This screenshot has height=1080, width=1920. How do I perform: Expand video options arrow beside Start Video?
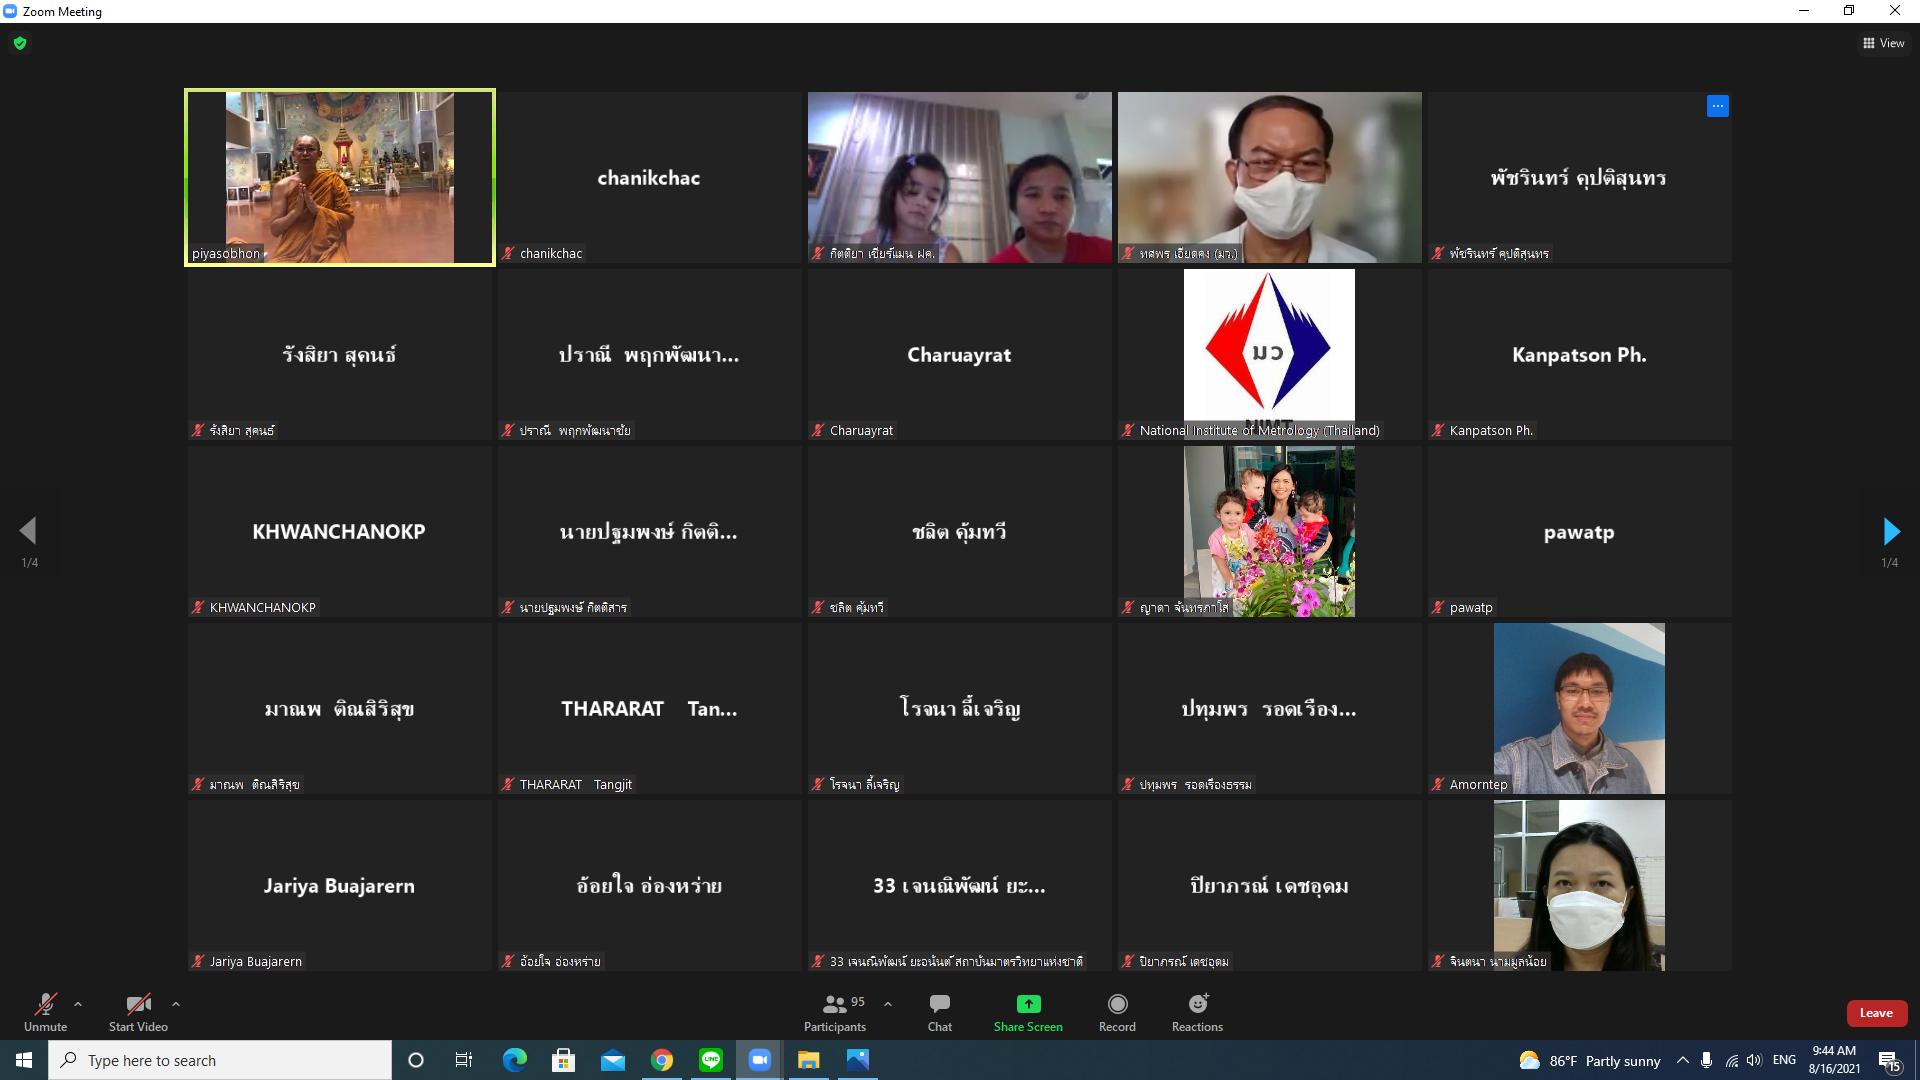click(176, 1004)
